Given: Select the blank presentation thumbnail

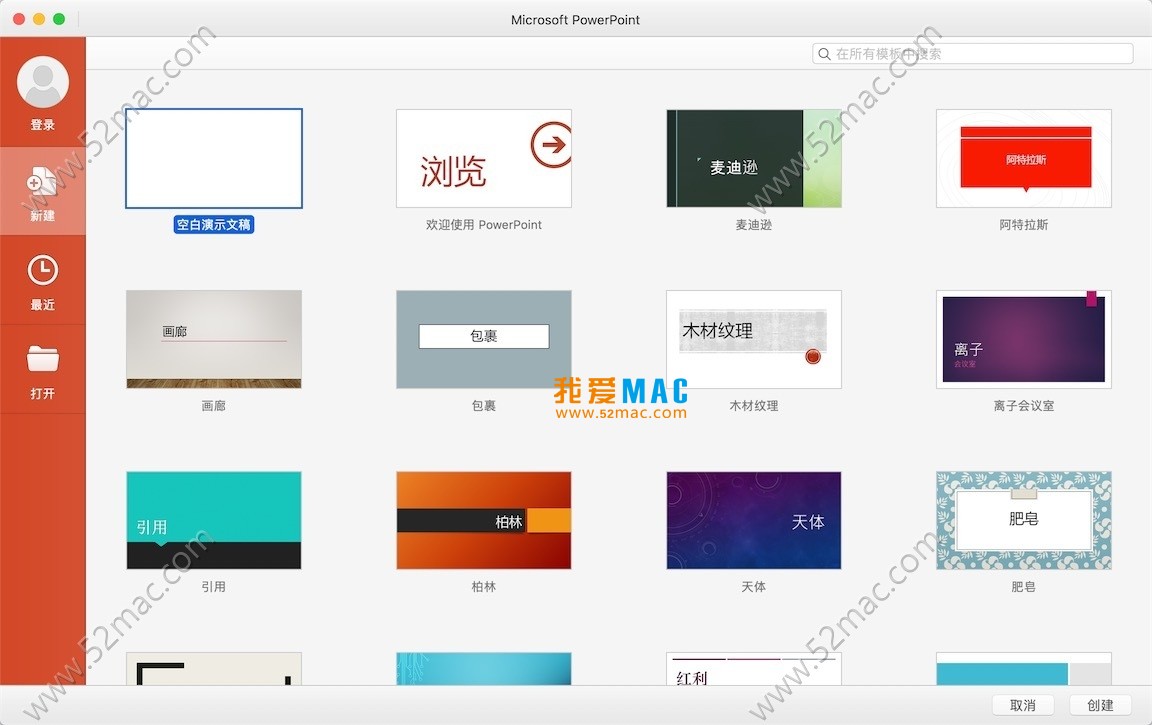Looking at the screenshot, I should point(214,159).
